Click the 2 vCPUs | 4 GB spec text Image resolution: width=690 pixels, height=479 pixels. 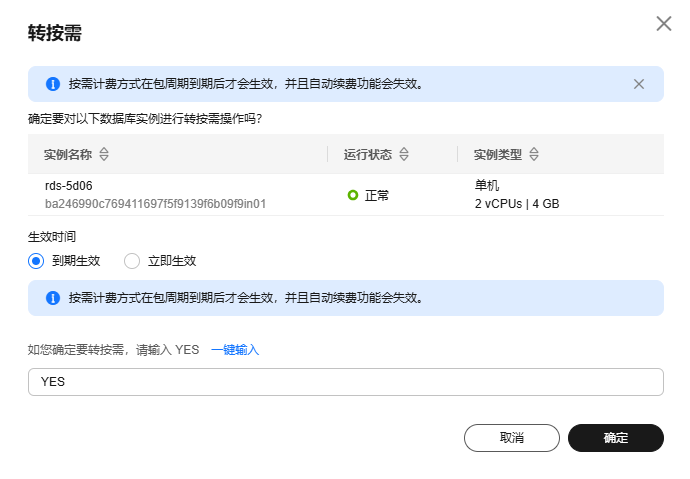(516, 204)
